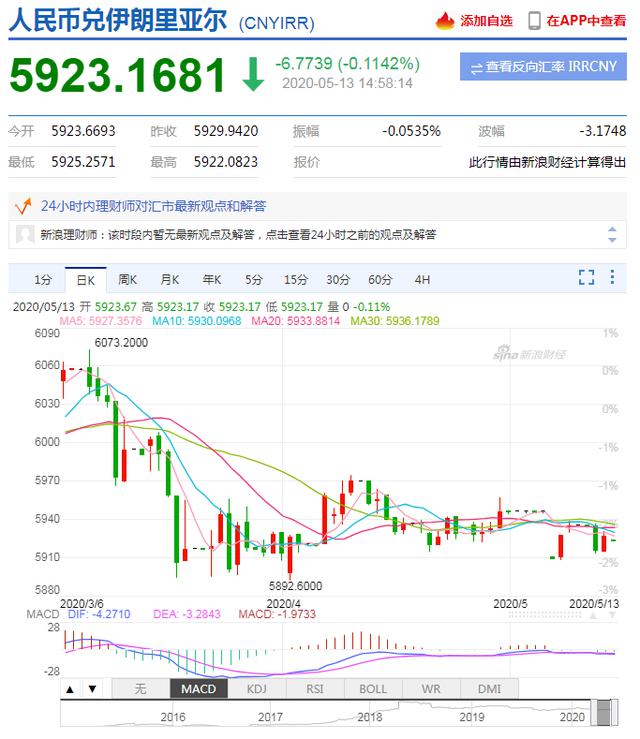The image size is (640, 739).
Task: Click the 6073.2000 high price annotation
Action: [x=121, y=343]
